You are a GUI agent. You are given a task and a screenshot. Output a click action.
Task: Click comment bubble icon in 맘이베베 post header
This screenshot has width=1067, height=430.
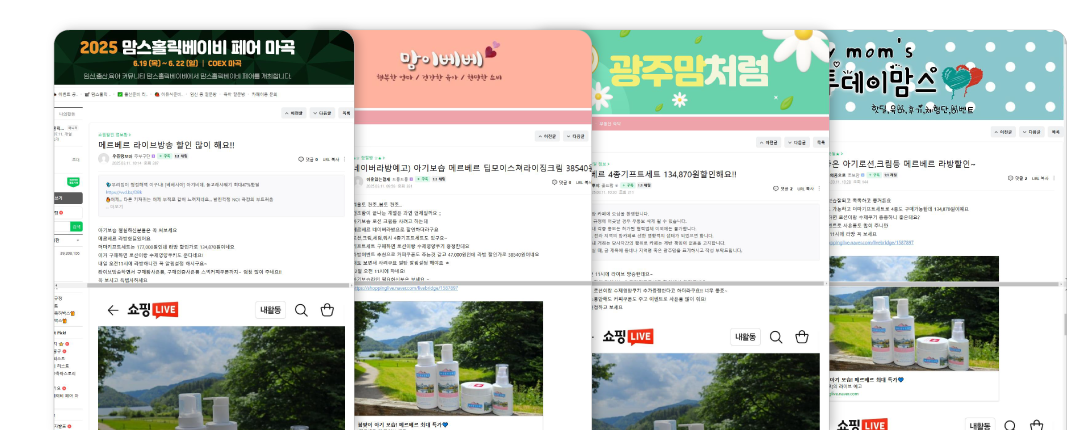pyautogui.click(x=554, y=182)
